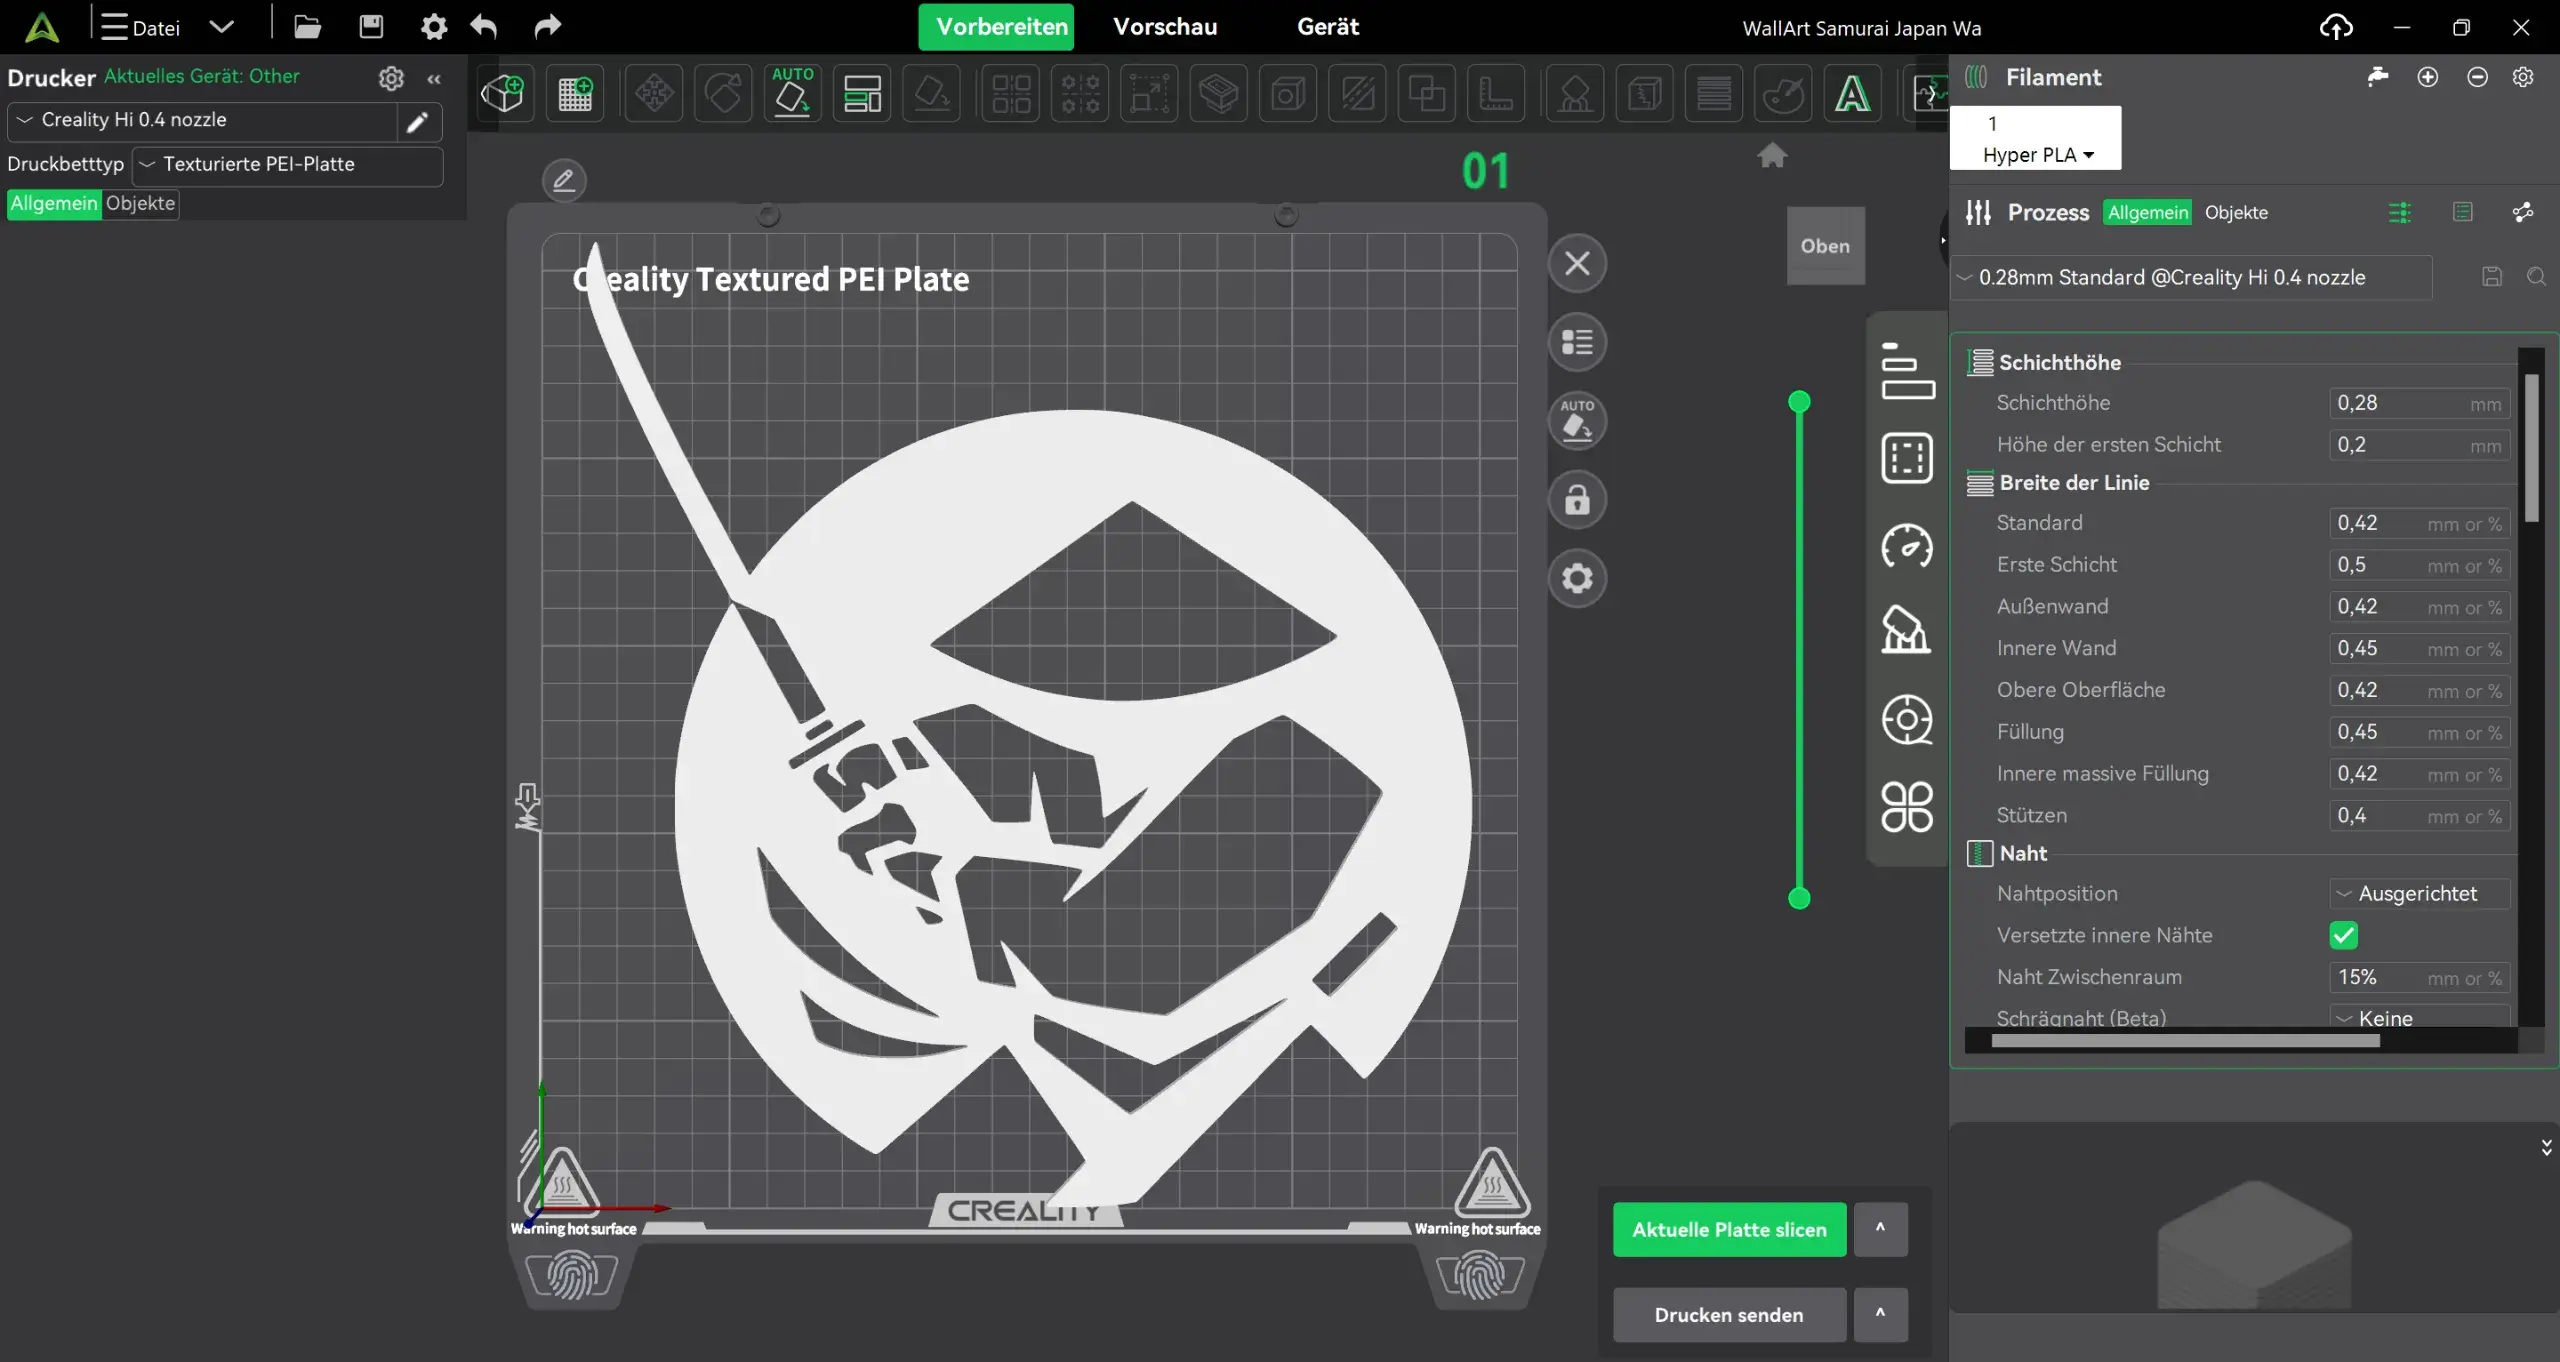Viewport: 2560px width, 1362px height.
Task: Select the Move tool in toolbar
Action: [654, 94]
